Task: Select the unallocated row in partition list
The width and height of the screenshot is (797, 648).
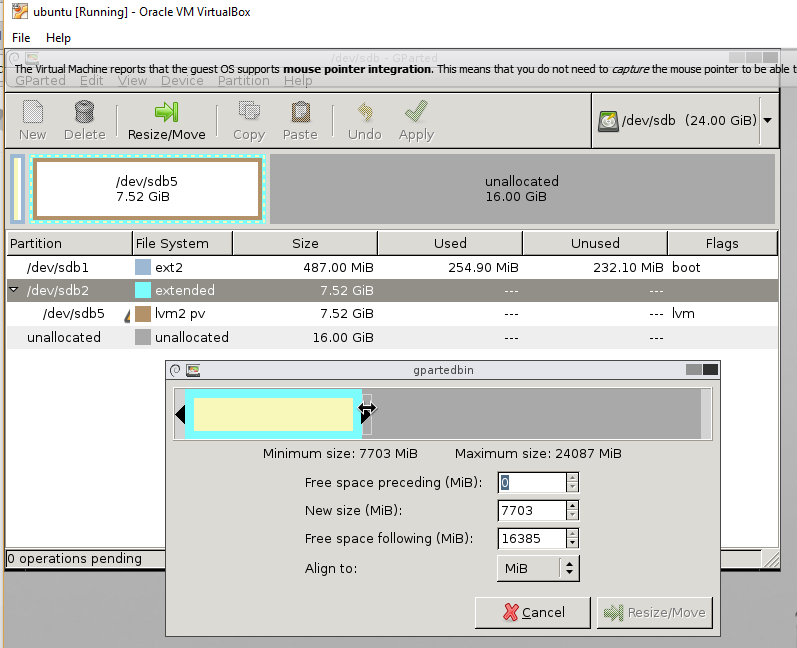Action: click(392, 337)
